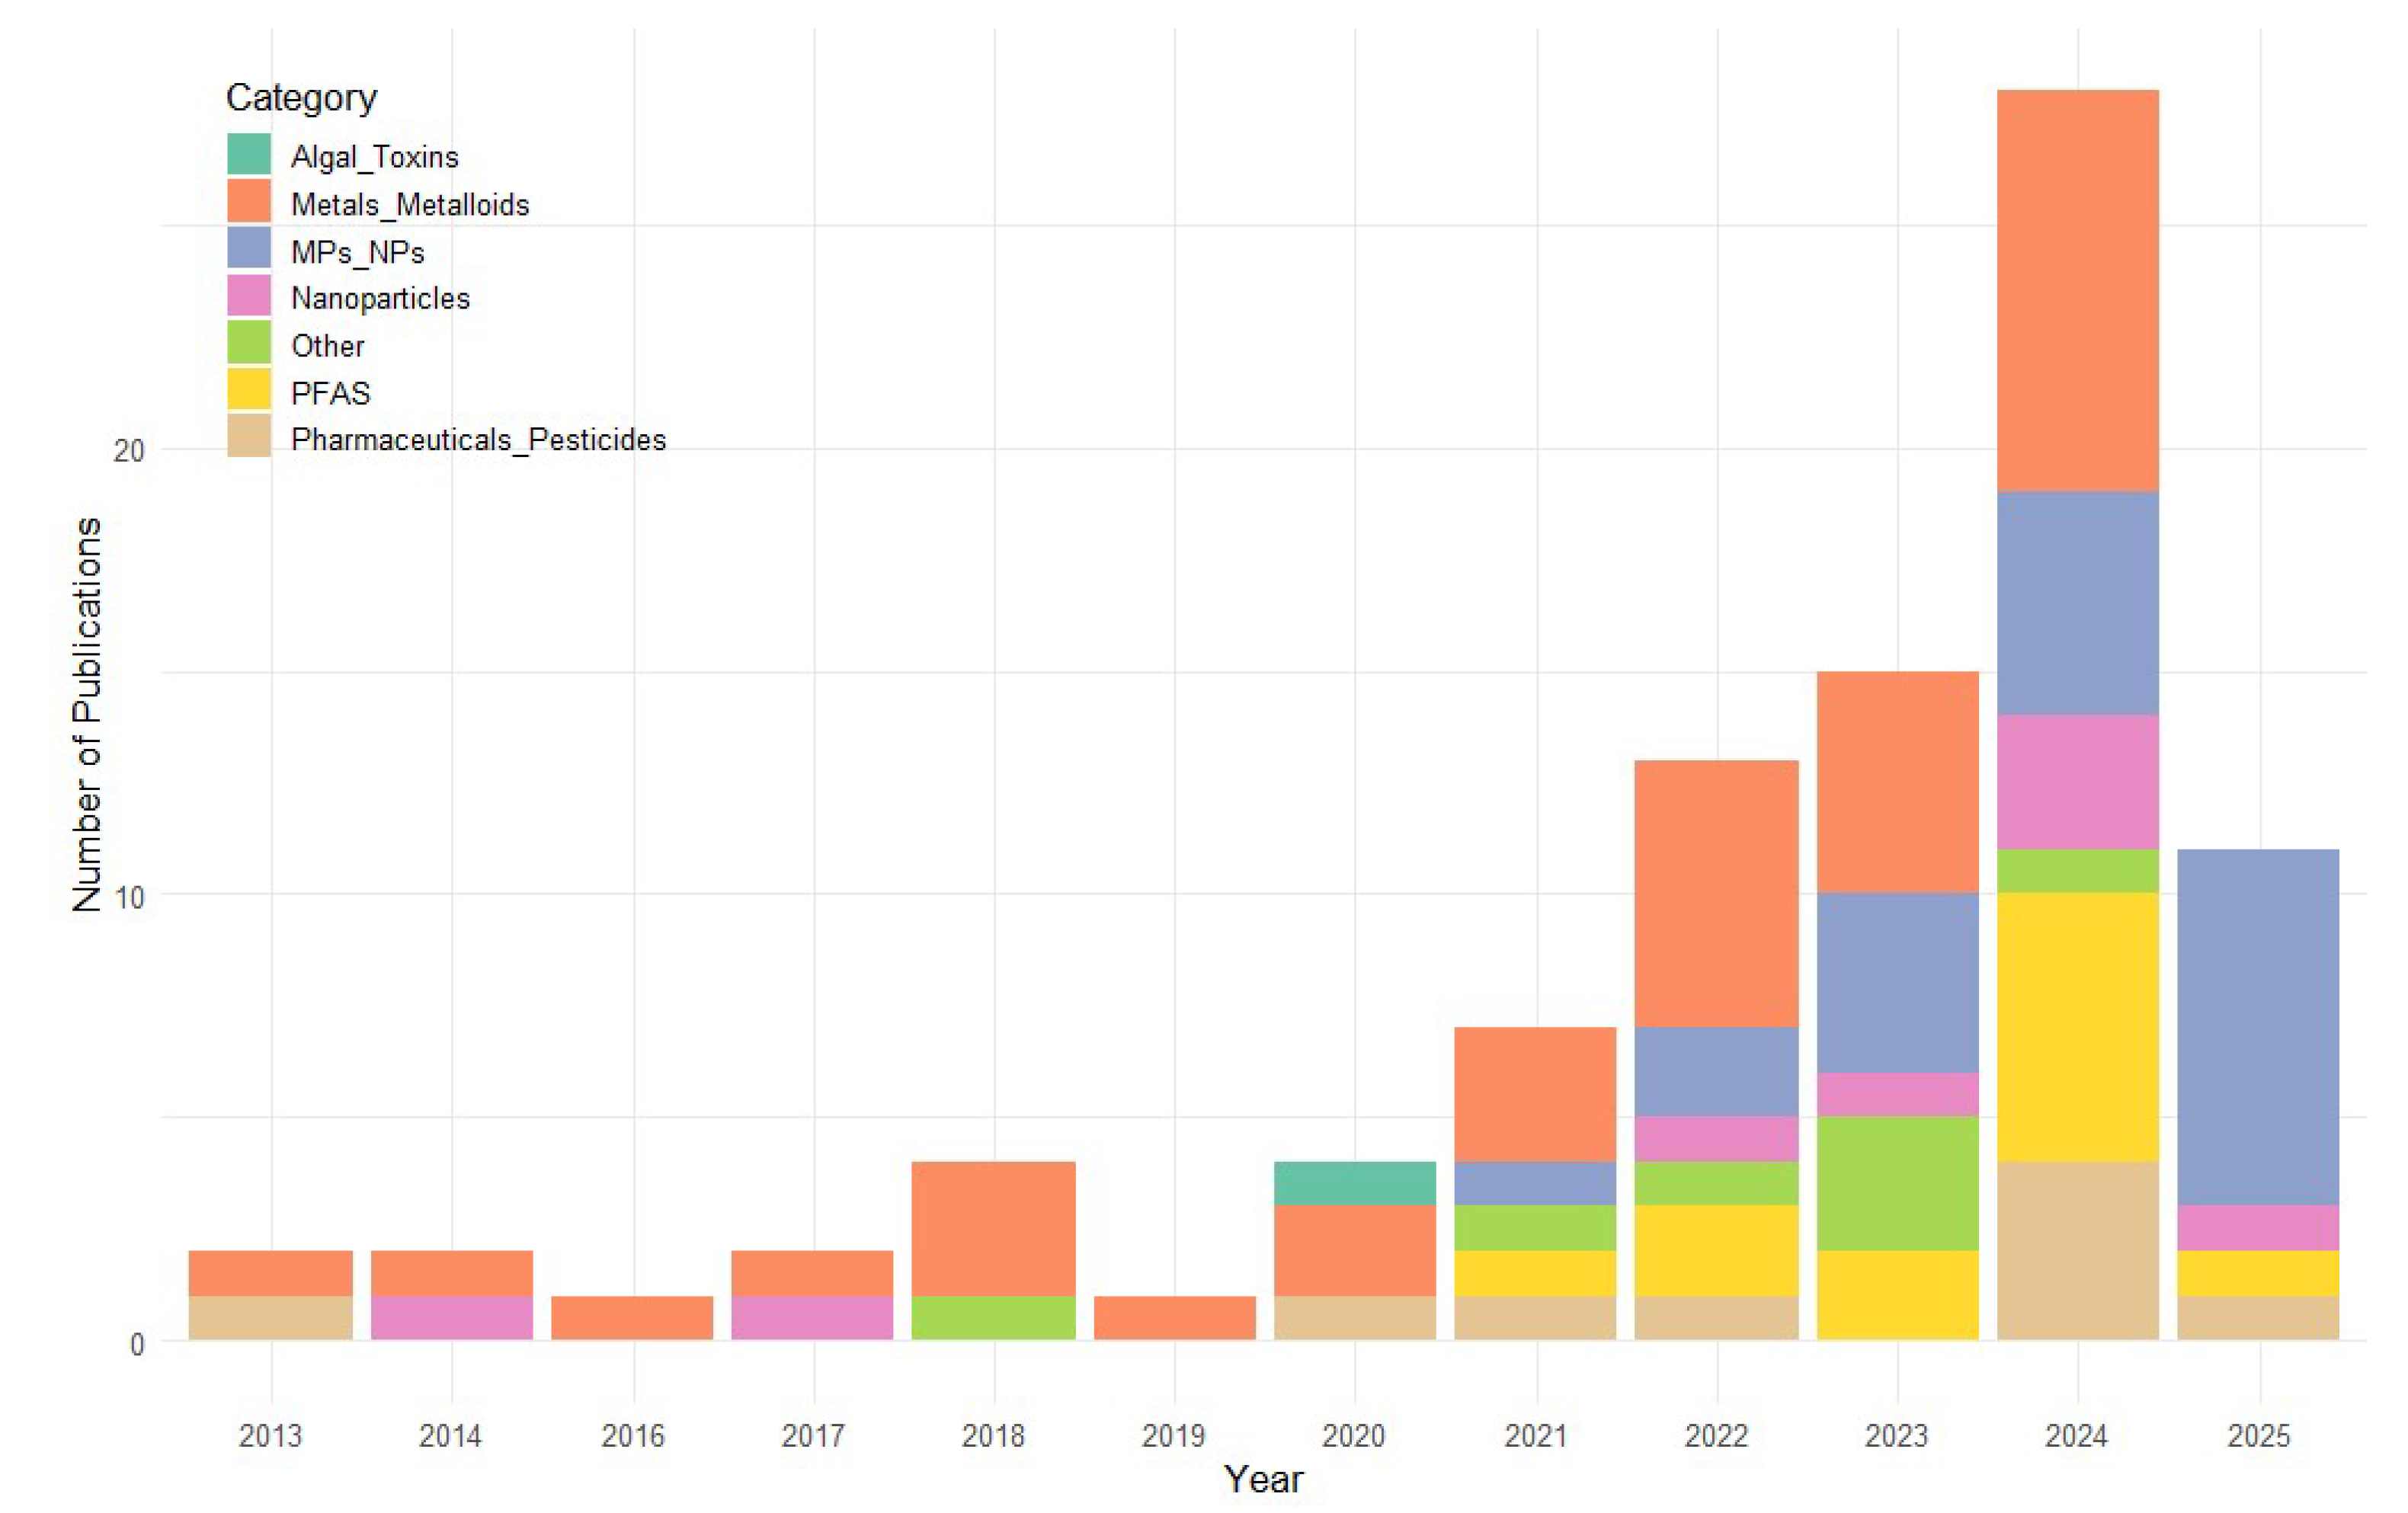2408x1513 pixels.
Task: Click the Nanoparticles legend color swatch
Action: (x=248, y=296)
